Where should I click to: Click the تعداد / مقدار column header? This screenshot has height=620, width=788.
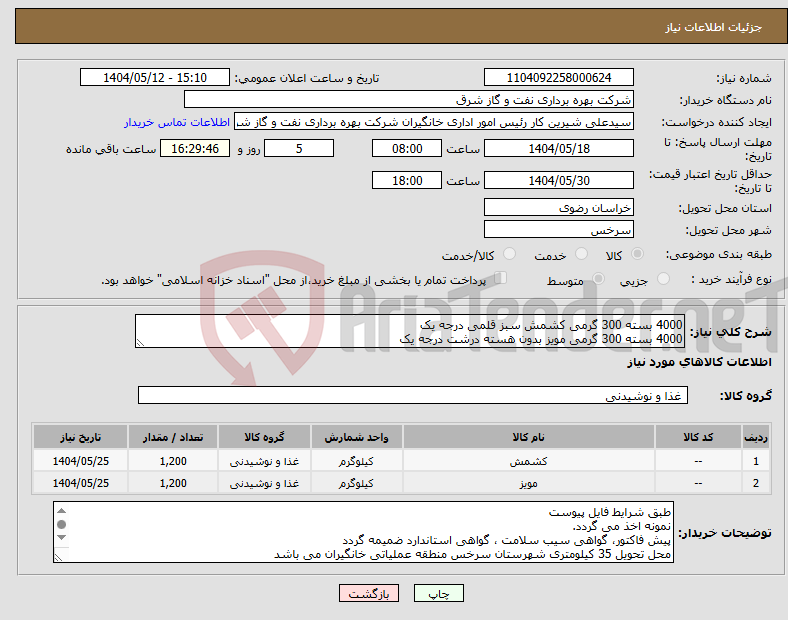tap(173, 437)
